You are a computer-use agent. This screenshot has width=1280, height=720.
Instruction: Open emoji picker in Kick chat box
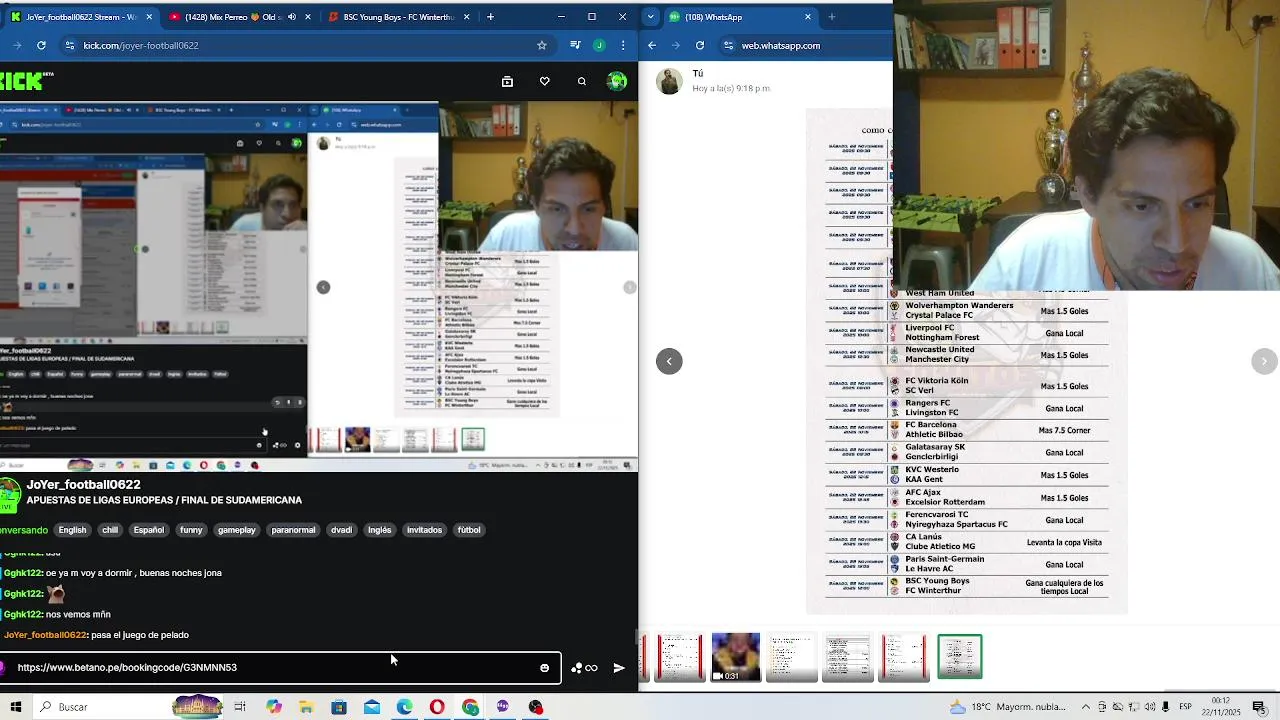(545, 668)
